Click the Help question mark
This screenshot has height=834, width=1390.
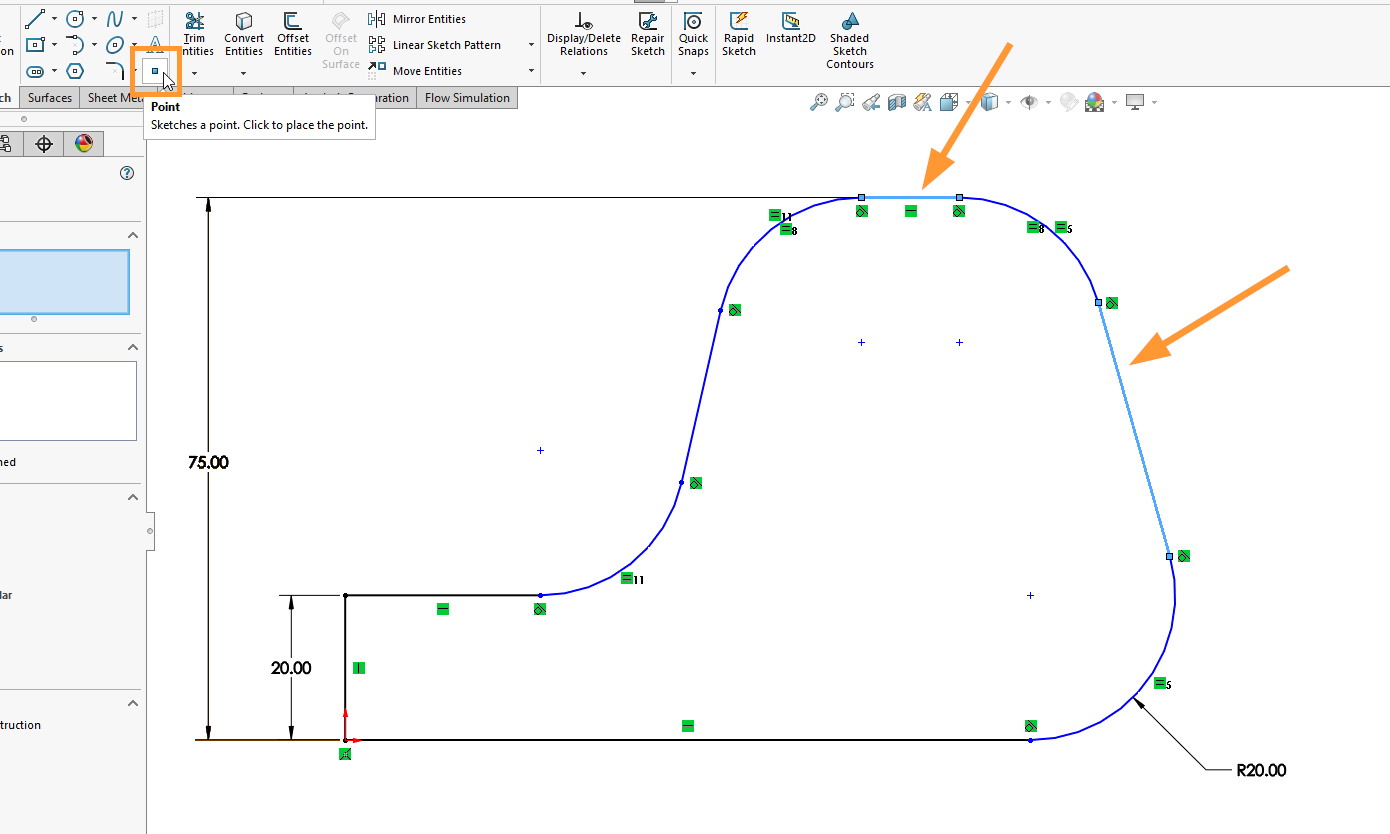[126, 173]
